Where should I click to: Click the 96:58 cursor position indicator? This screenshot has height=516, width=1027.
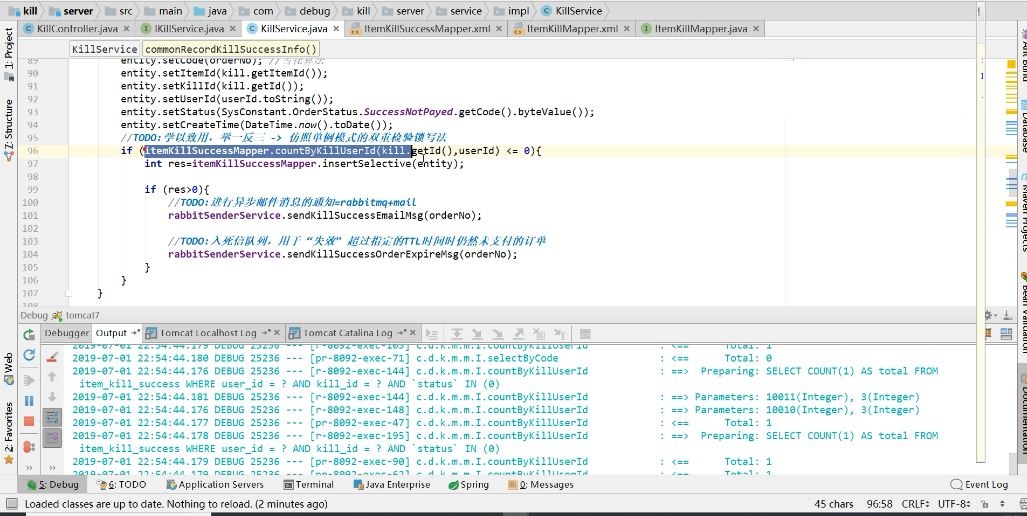(x=880, y=504)
